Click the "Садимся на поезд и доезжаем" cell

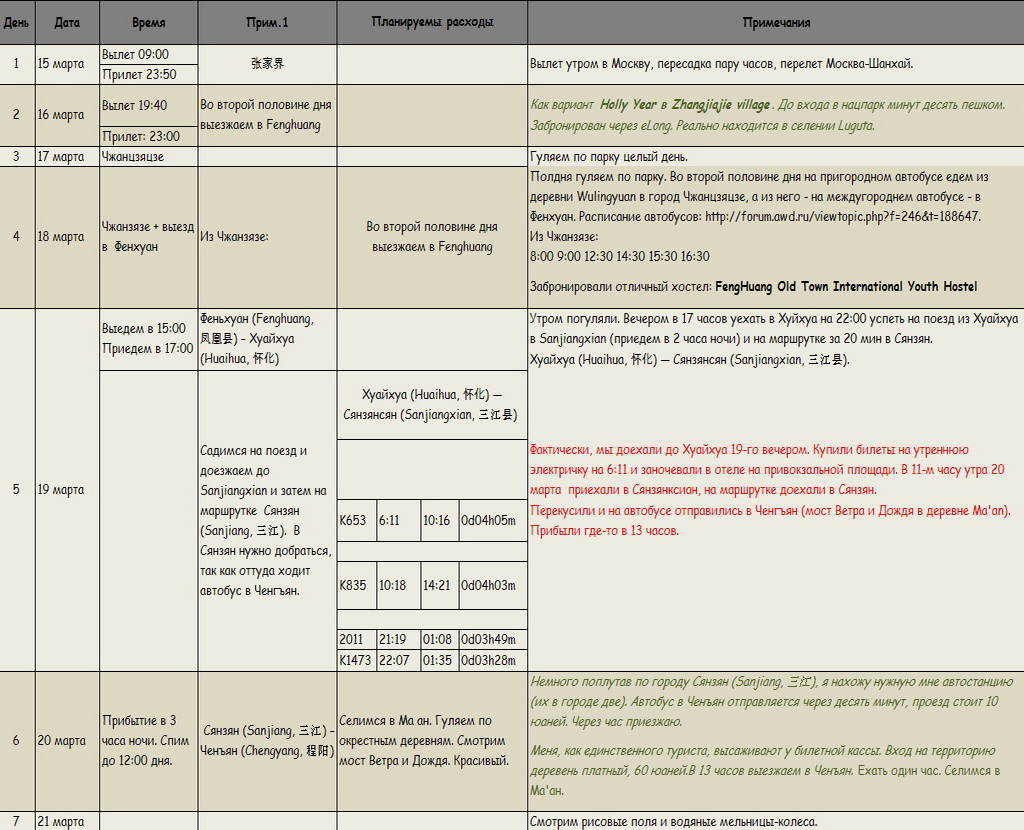pos(268,521)
